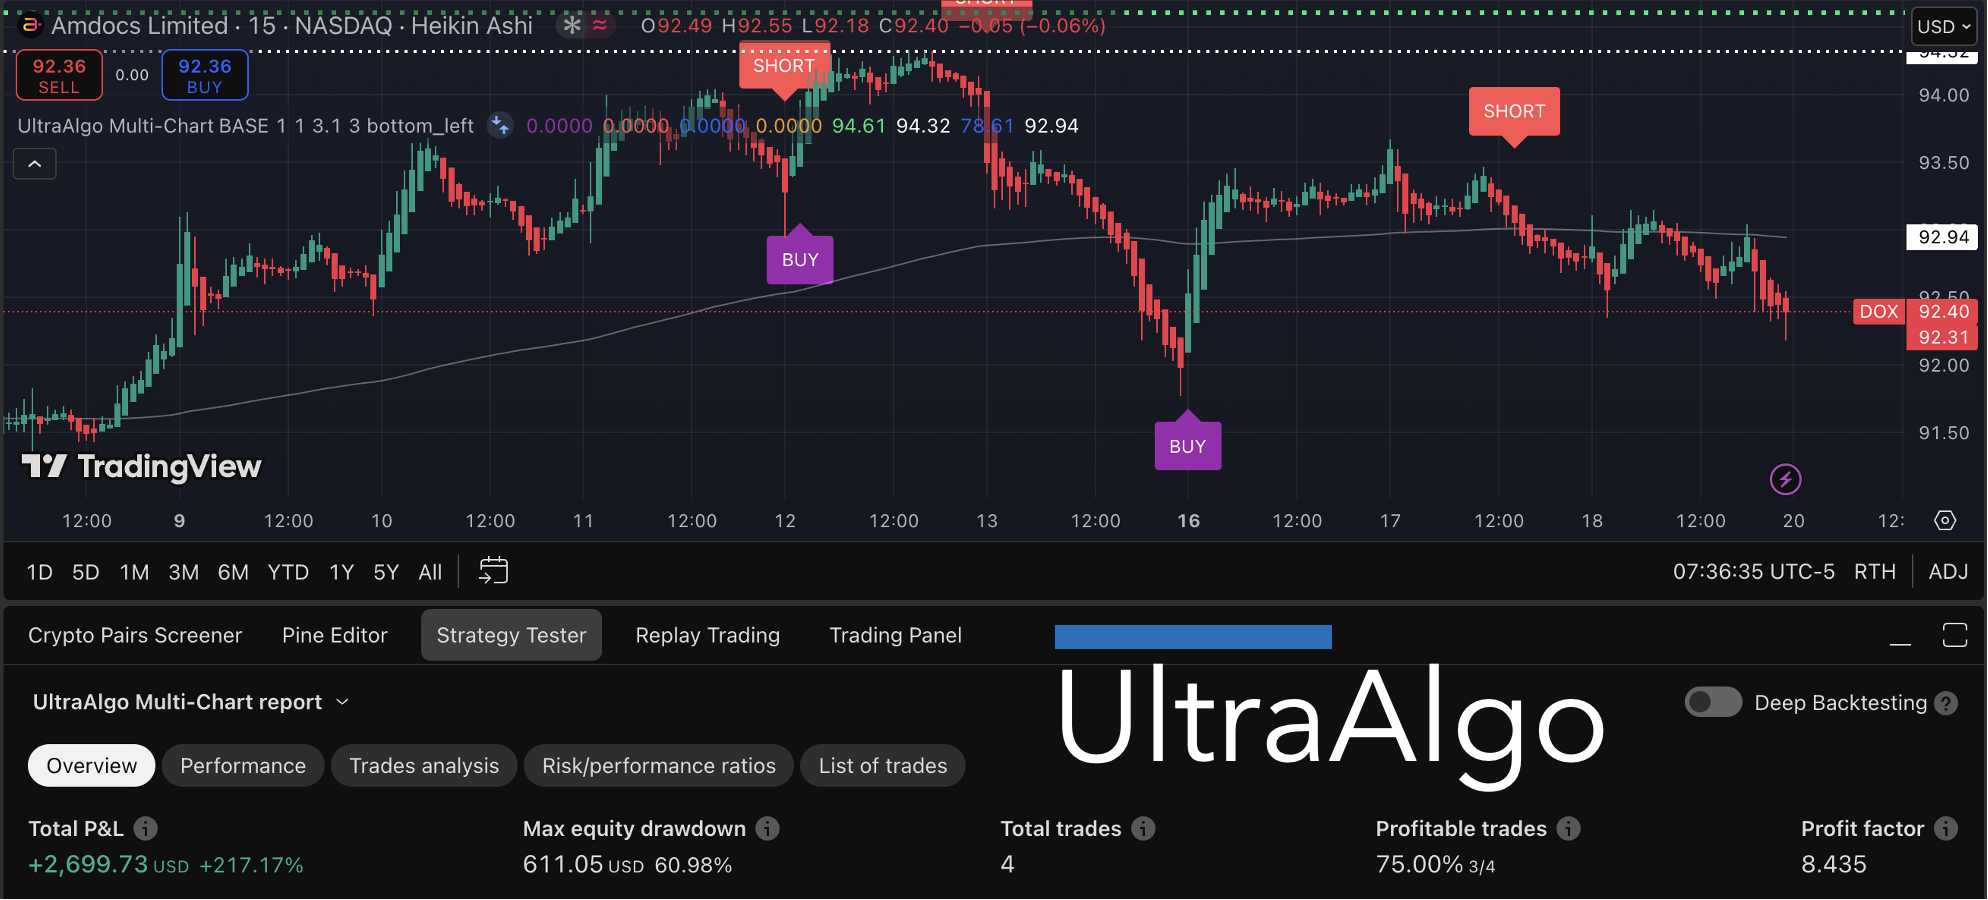
Task: Open the go-to-date calendar icon
Action: [x=494, y=571]
